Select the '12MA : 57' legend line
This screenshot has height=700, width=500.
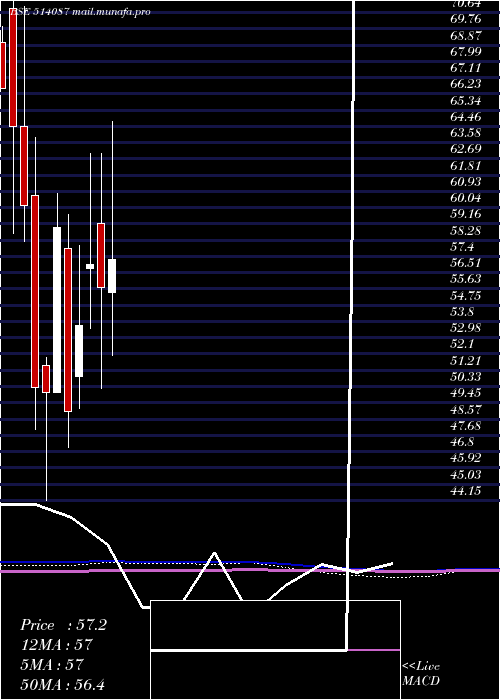(56, 645)
